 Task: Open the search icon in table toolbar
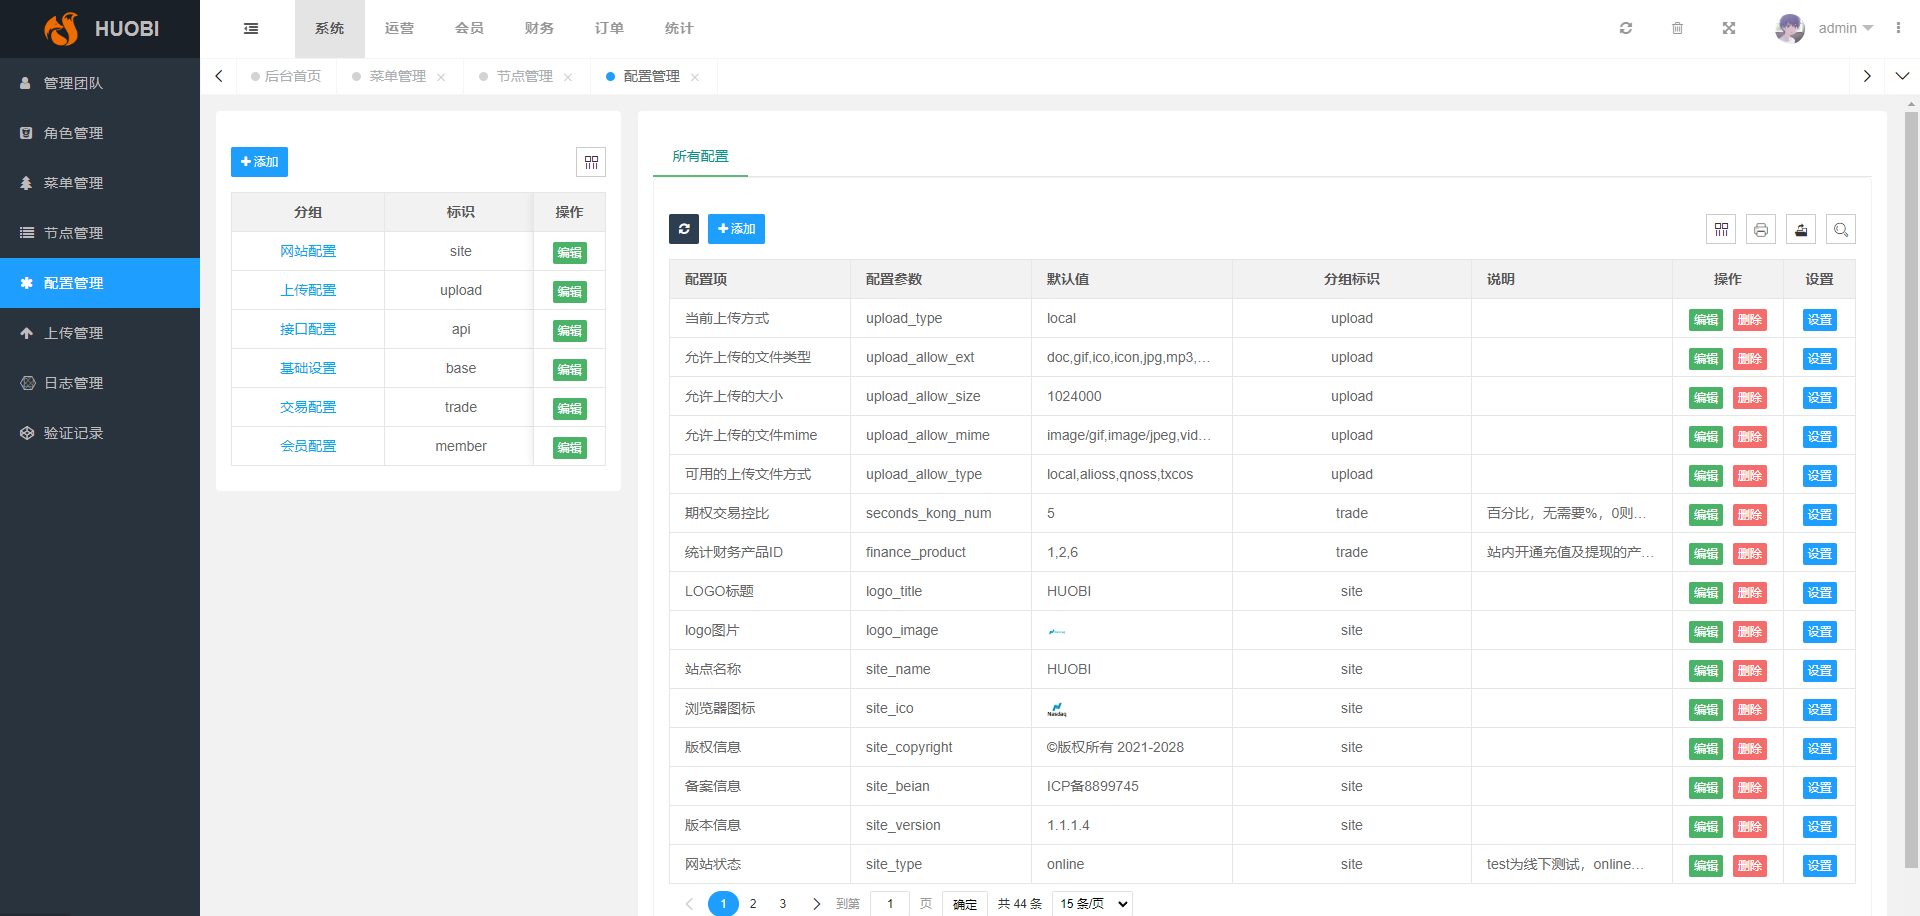1841,230
